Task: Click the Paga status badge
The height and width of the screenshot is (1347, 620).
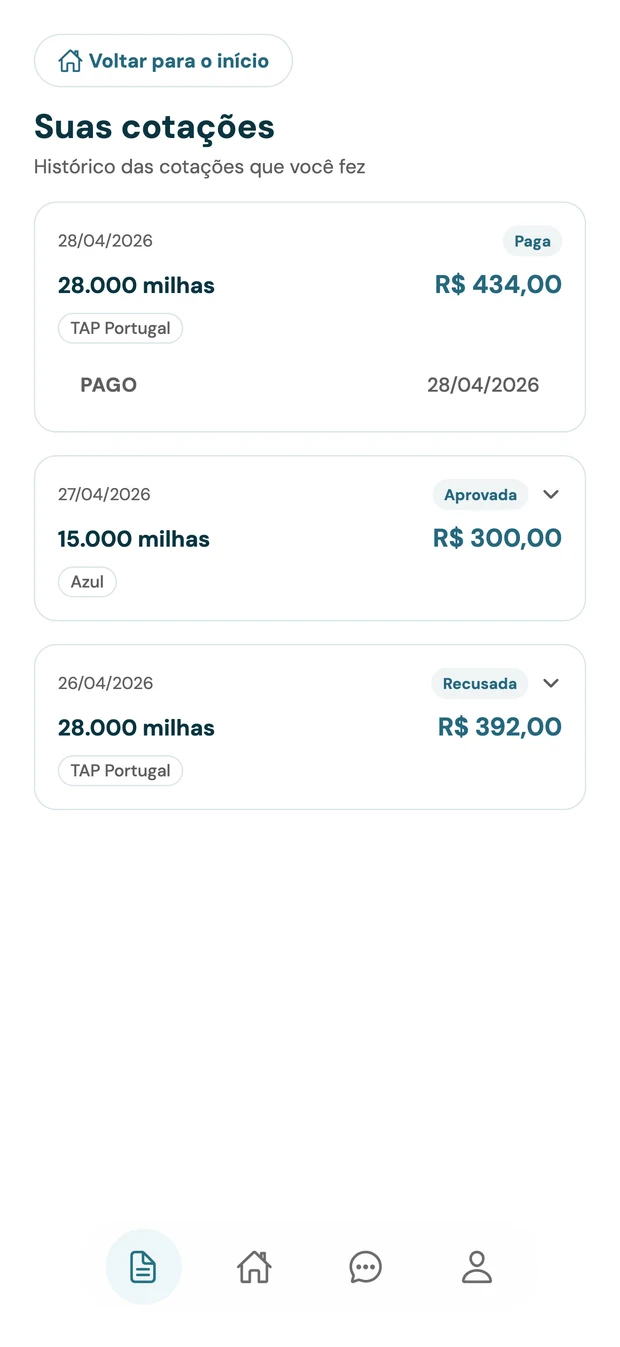Action: pyautogui.click(x=532, y=241)
